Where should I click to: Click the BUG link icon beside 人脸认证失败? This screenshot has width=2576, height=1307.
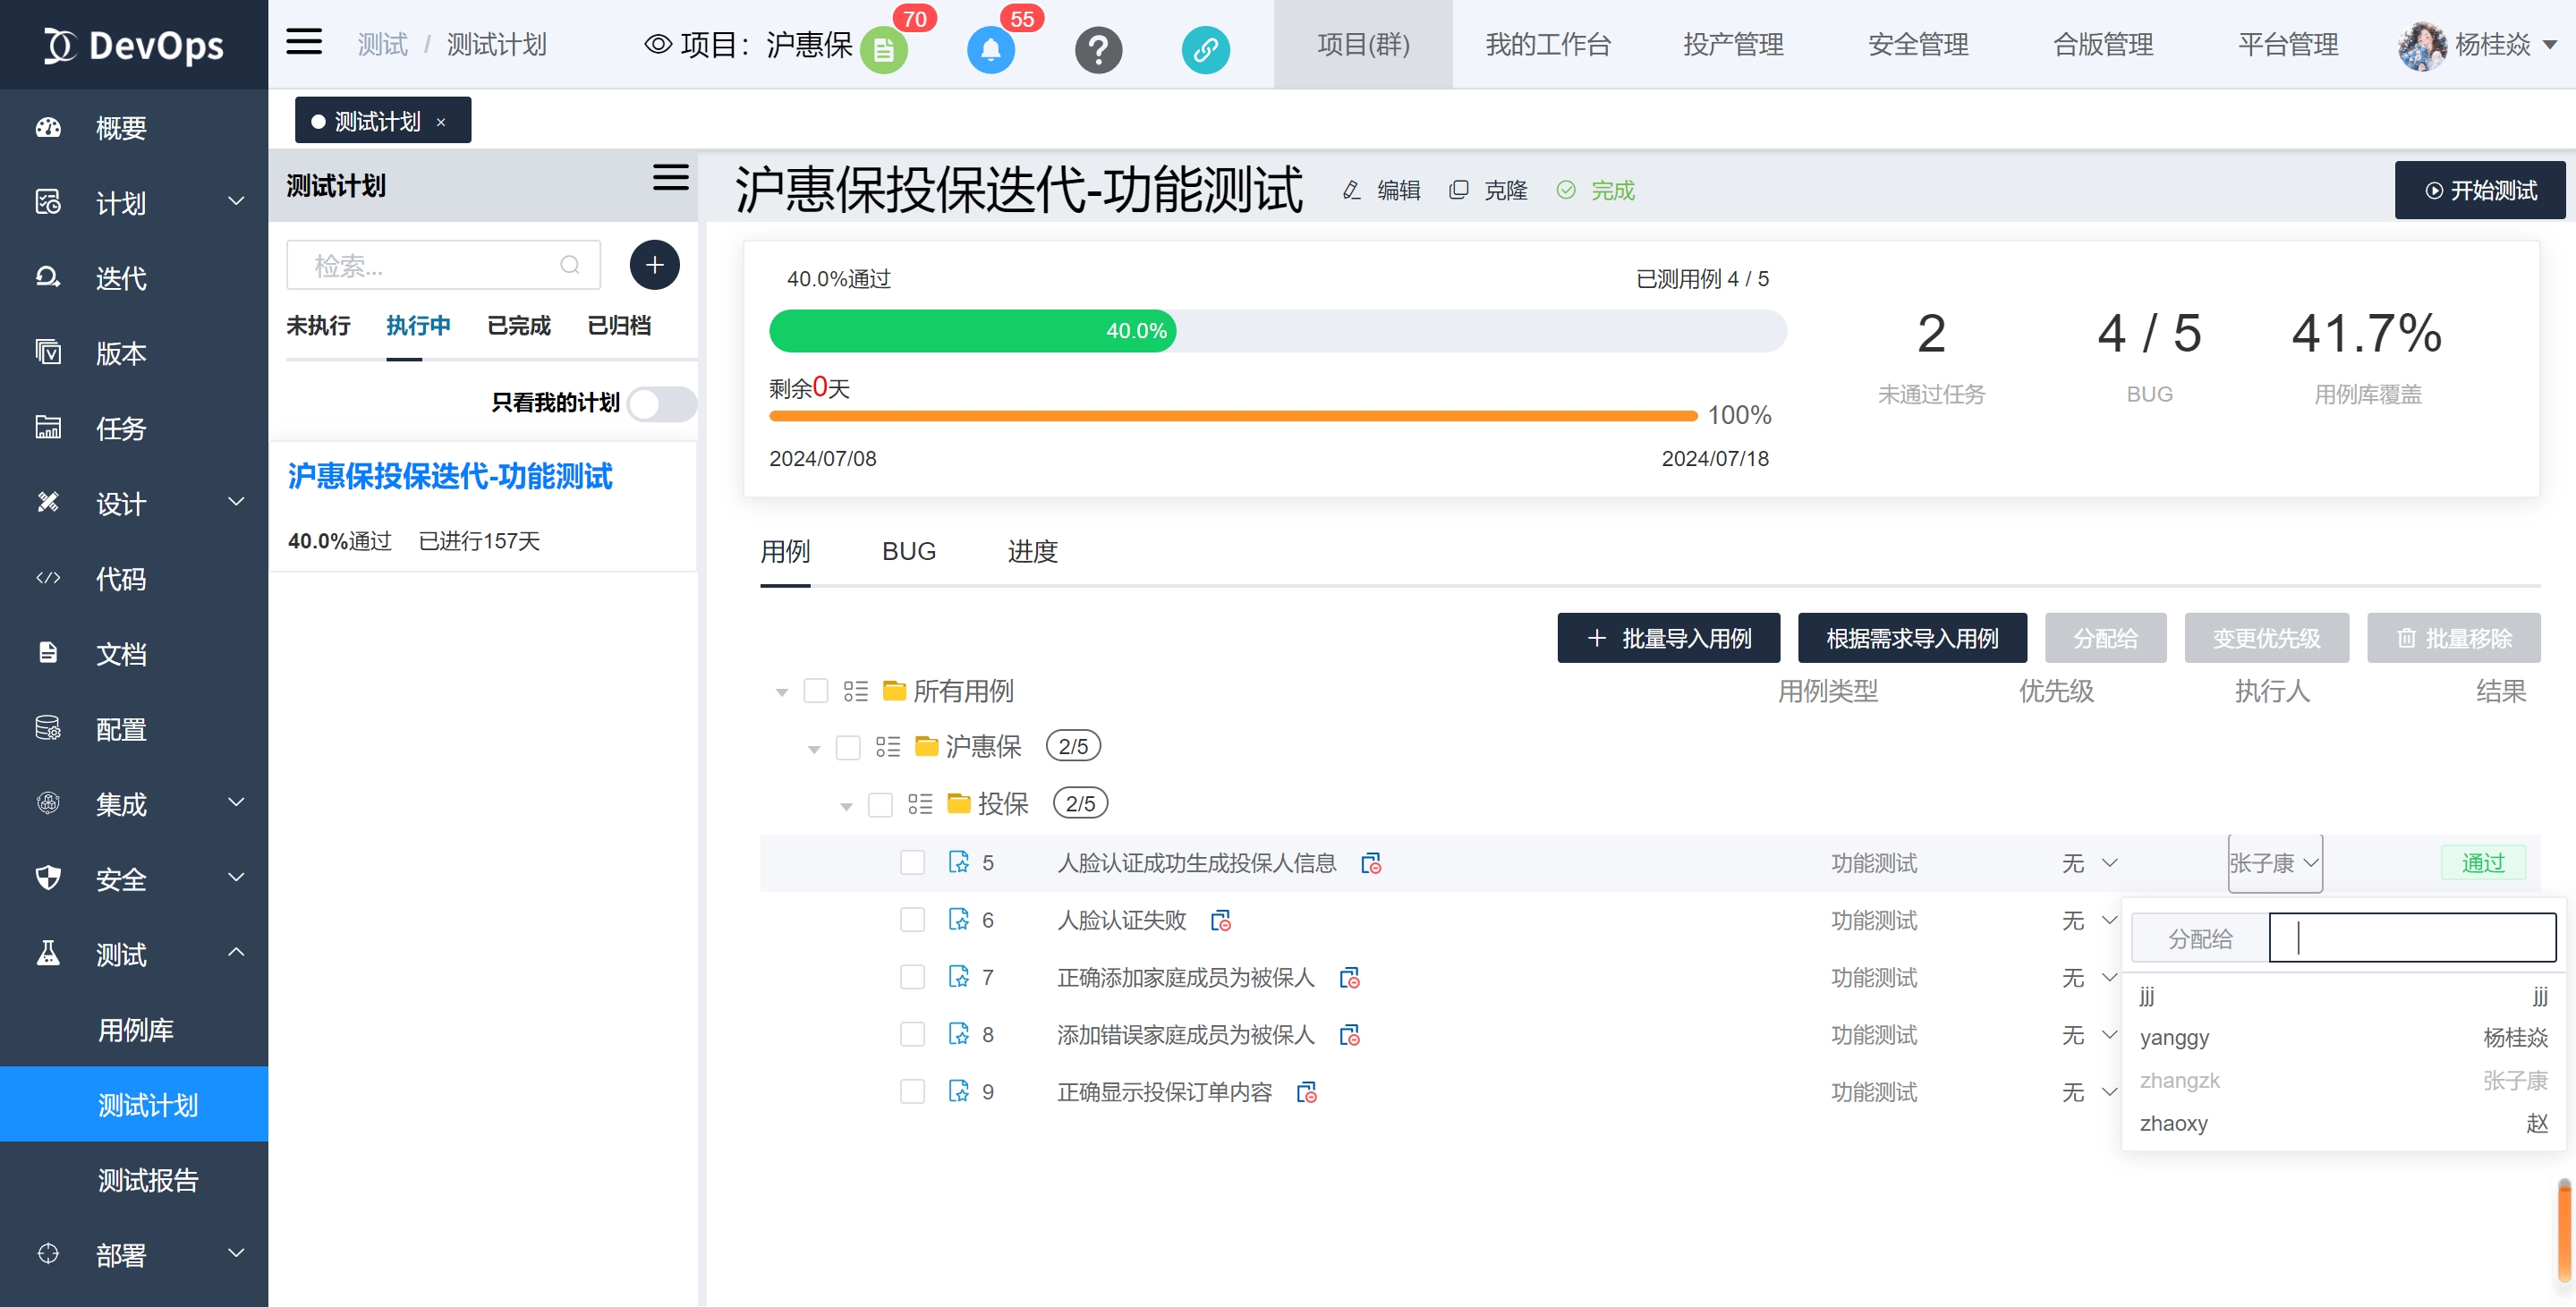pyautogui.click(x=1220, y=920)
